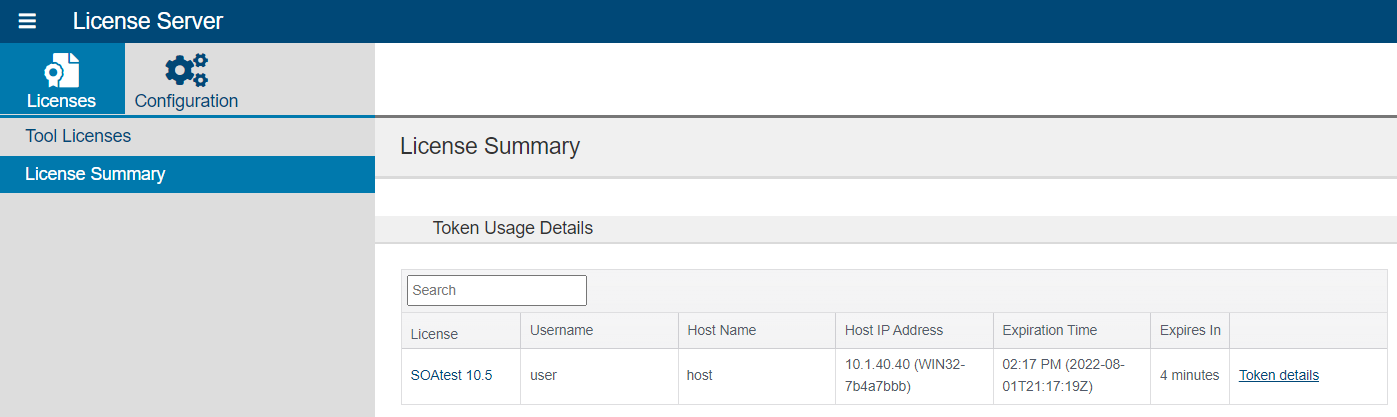Click the License Summary page heading
Viewport: 1397px width, 417px height.
[490, 146]
